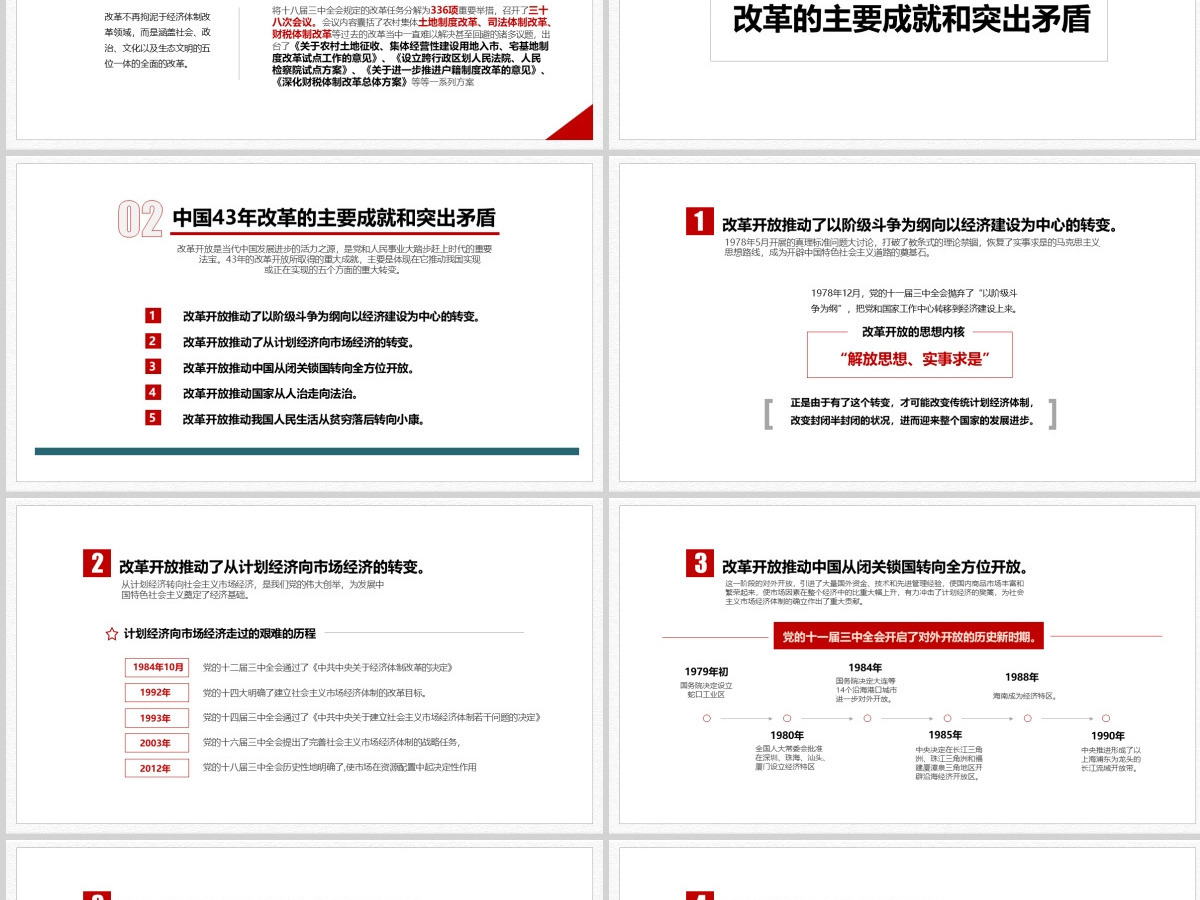
Task: Click the timeline dot above 1985年
Action: pos(947,718)
